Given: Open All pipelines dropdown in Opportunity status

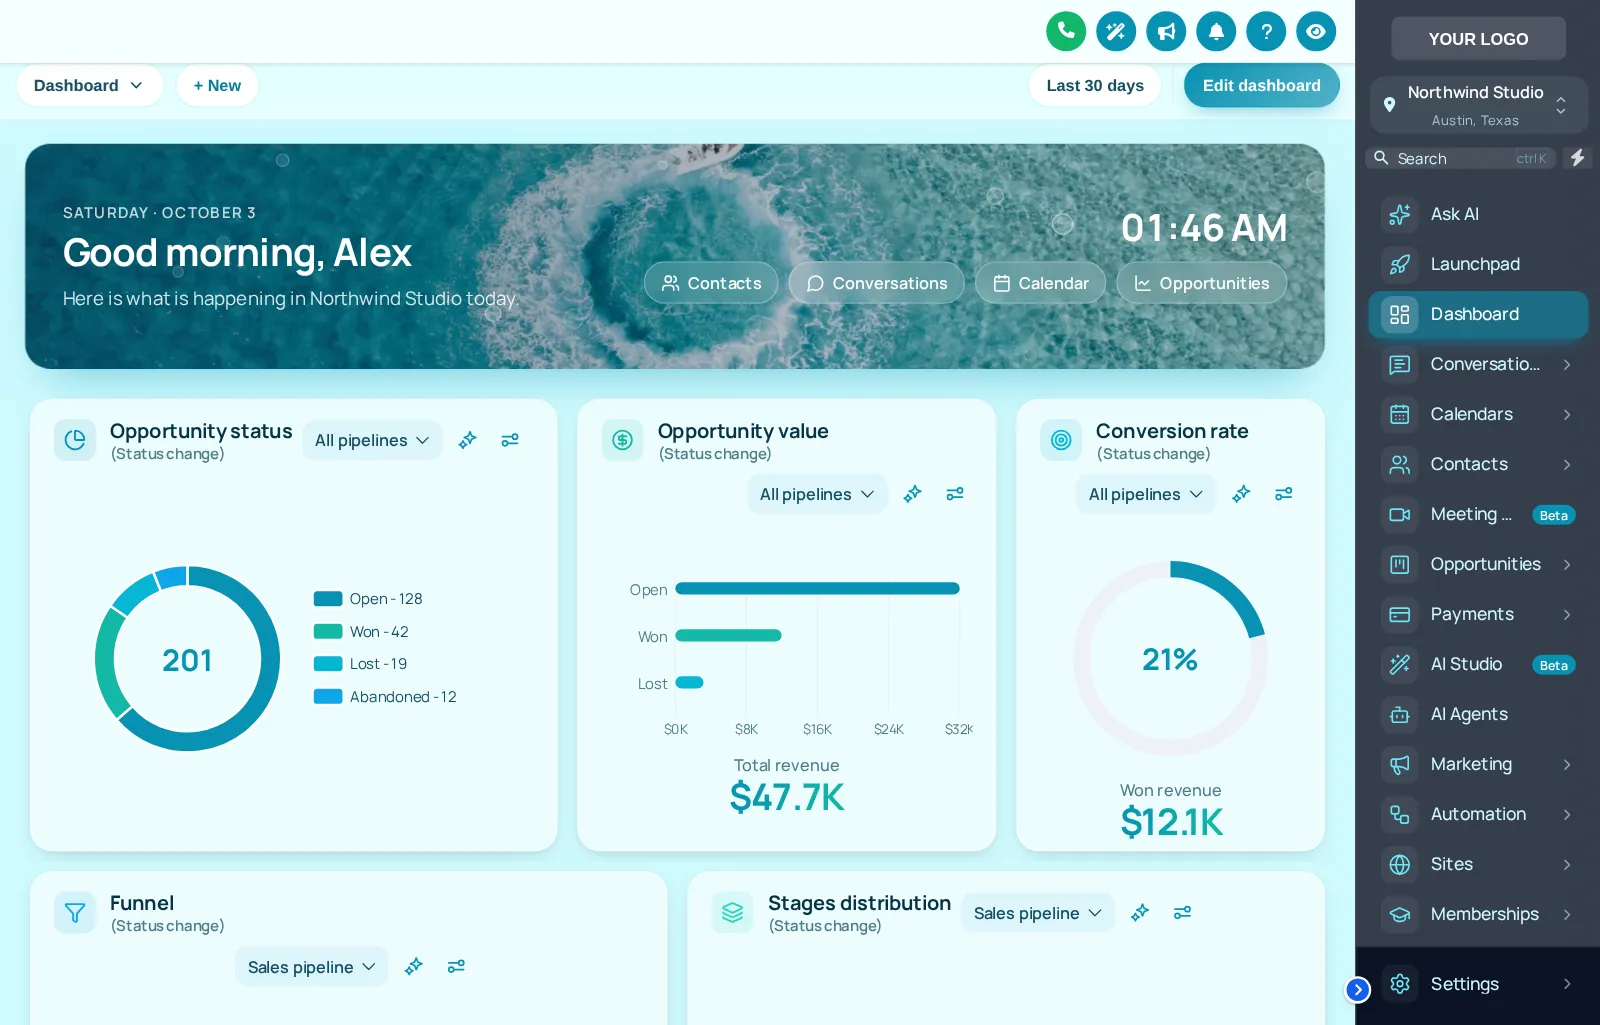Looking at the screenshot, I should [372, 440].
